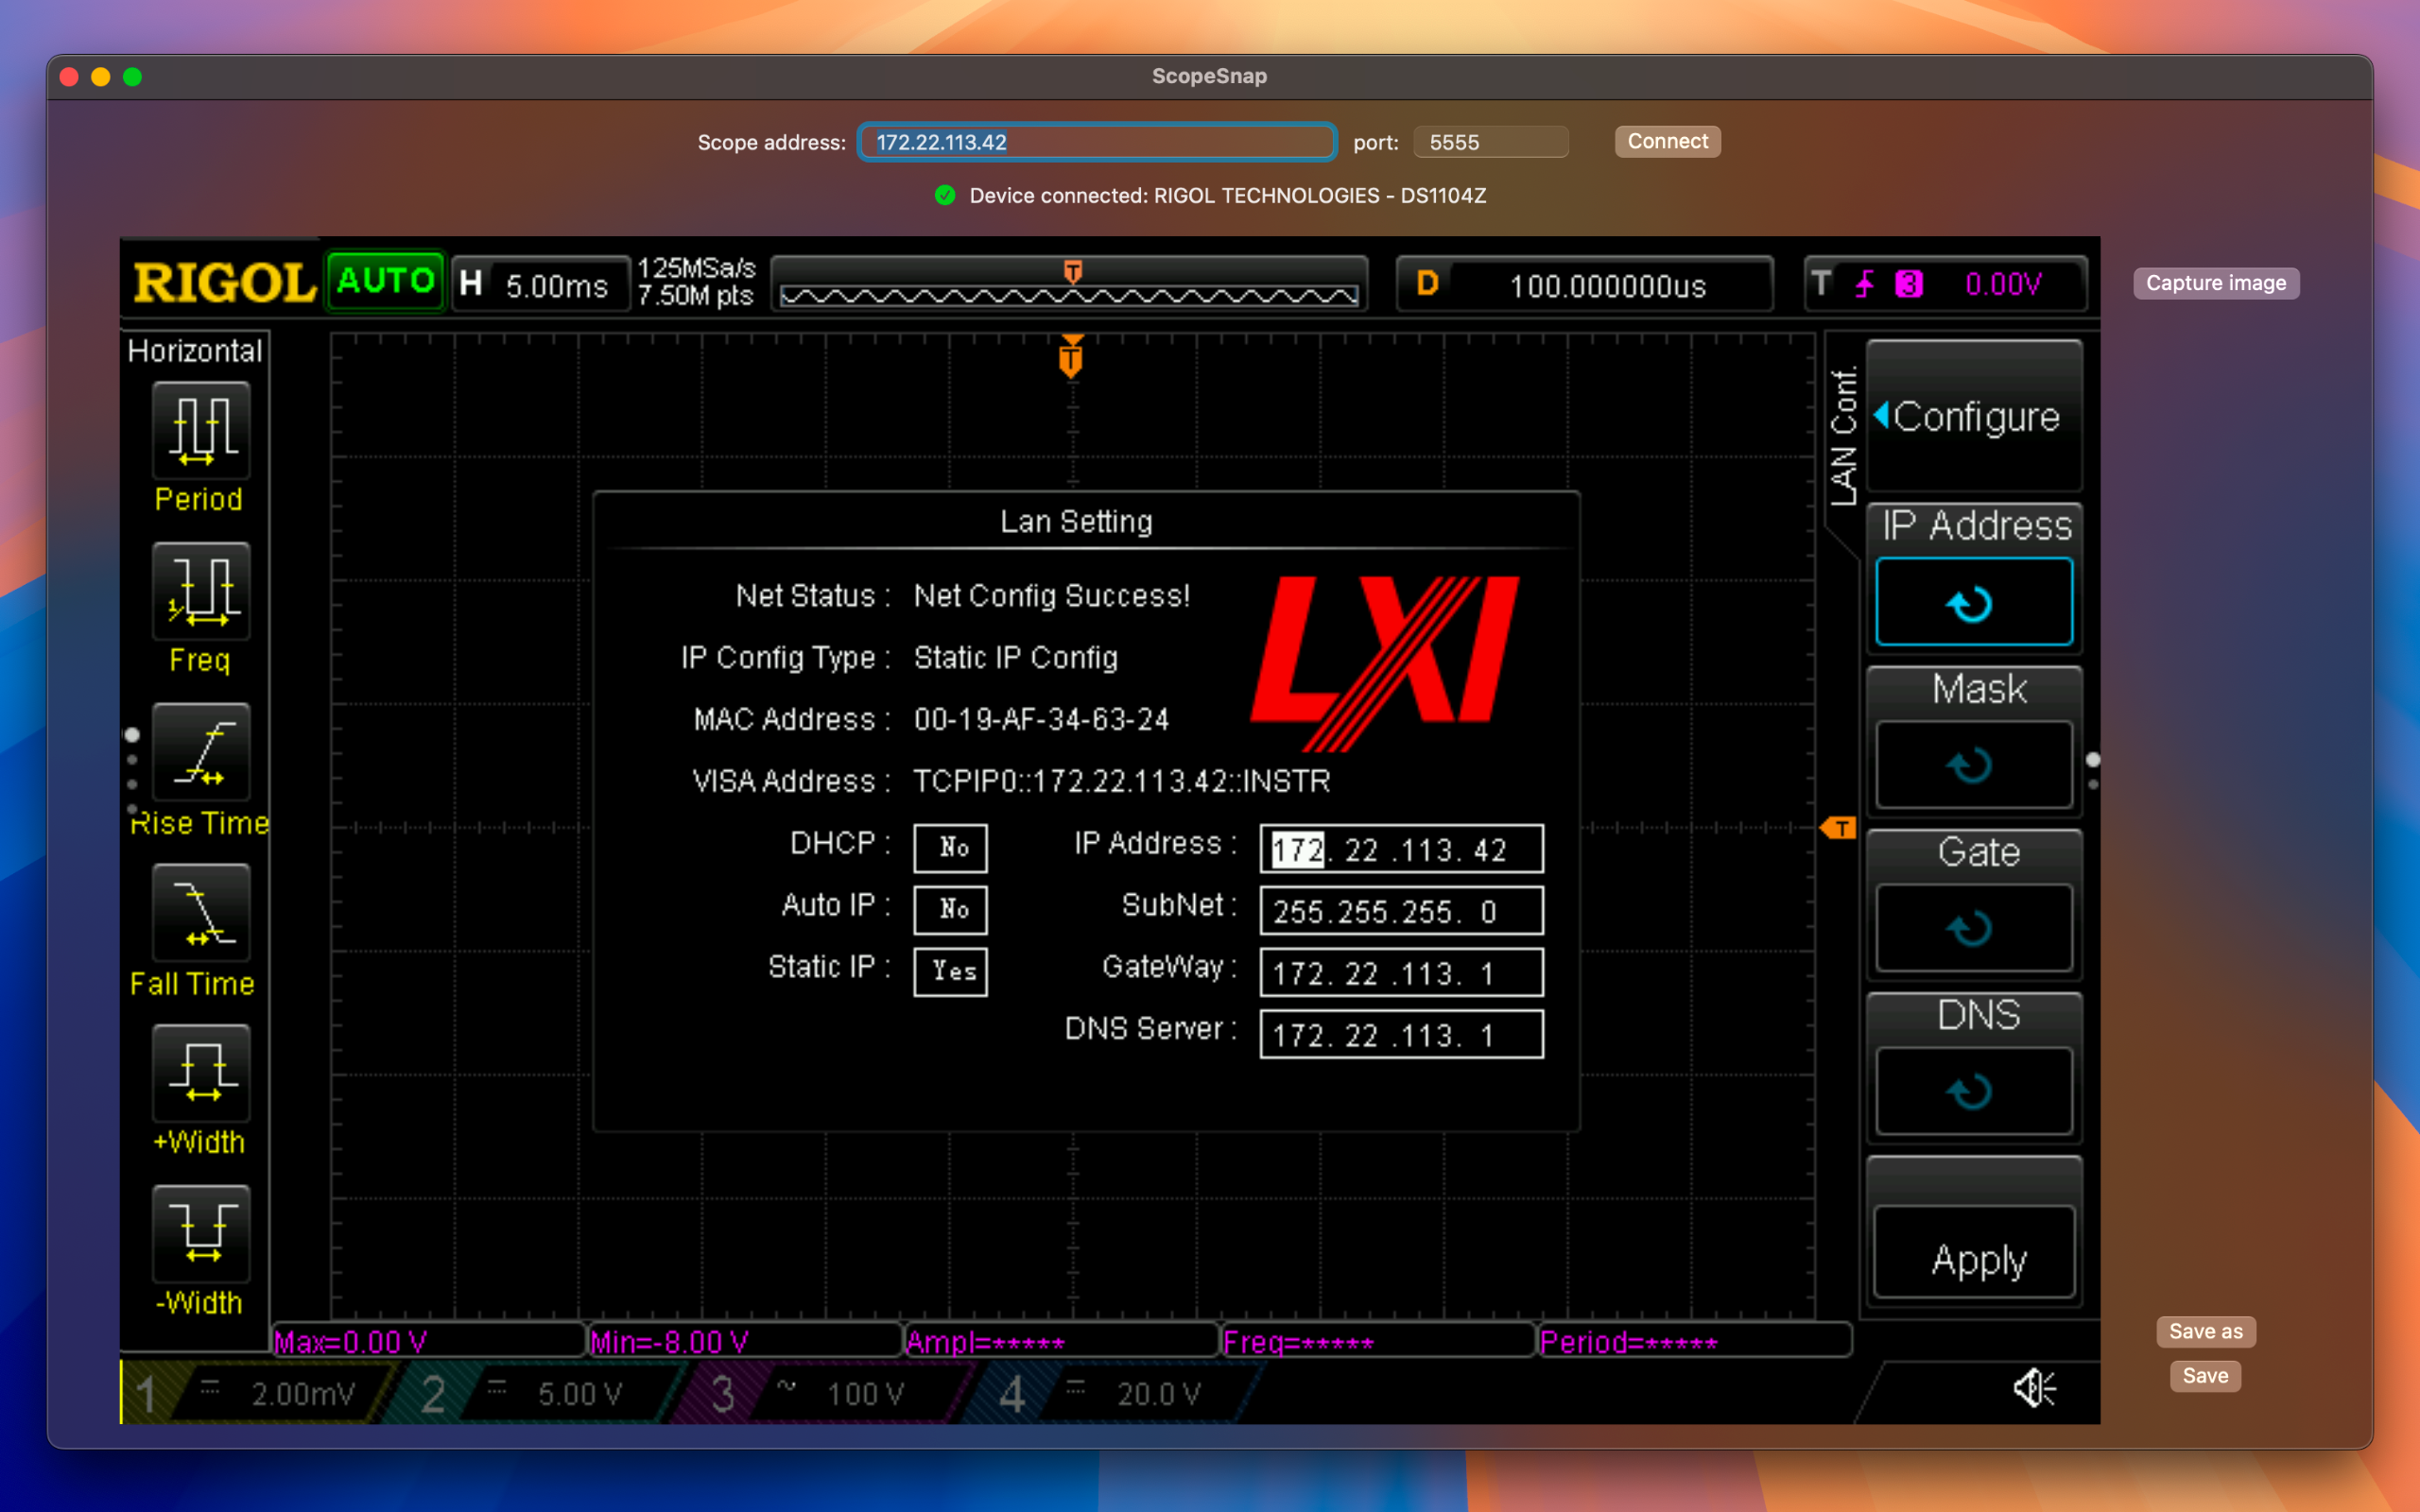
Task: Click the H 5.00ms timebase readout
Action: pyautogui.click(x=540, y=285)
